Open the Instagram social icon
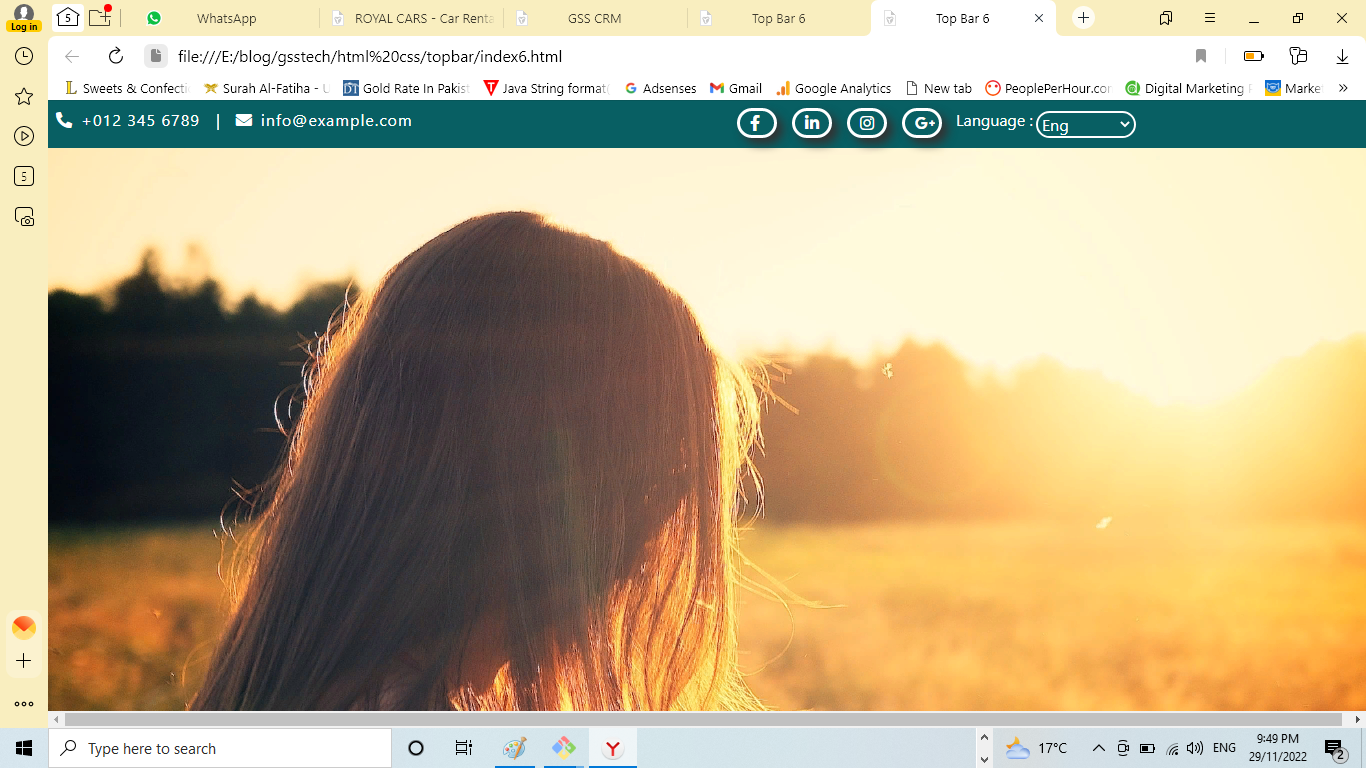1366x768 pixels. pyautogui.click(x=867, y=123)
